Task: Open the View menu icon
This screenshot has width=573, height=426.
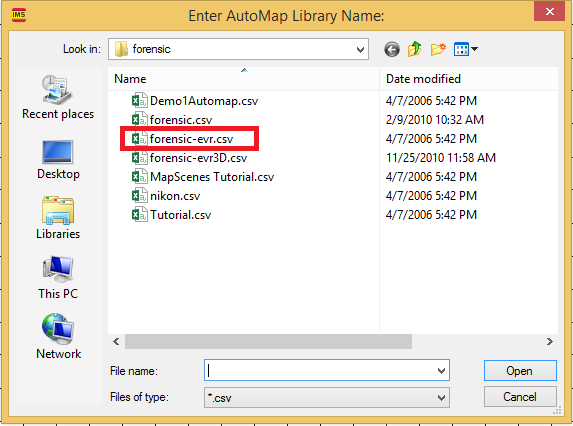Action: point(466,49)
